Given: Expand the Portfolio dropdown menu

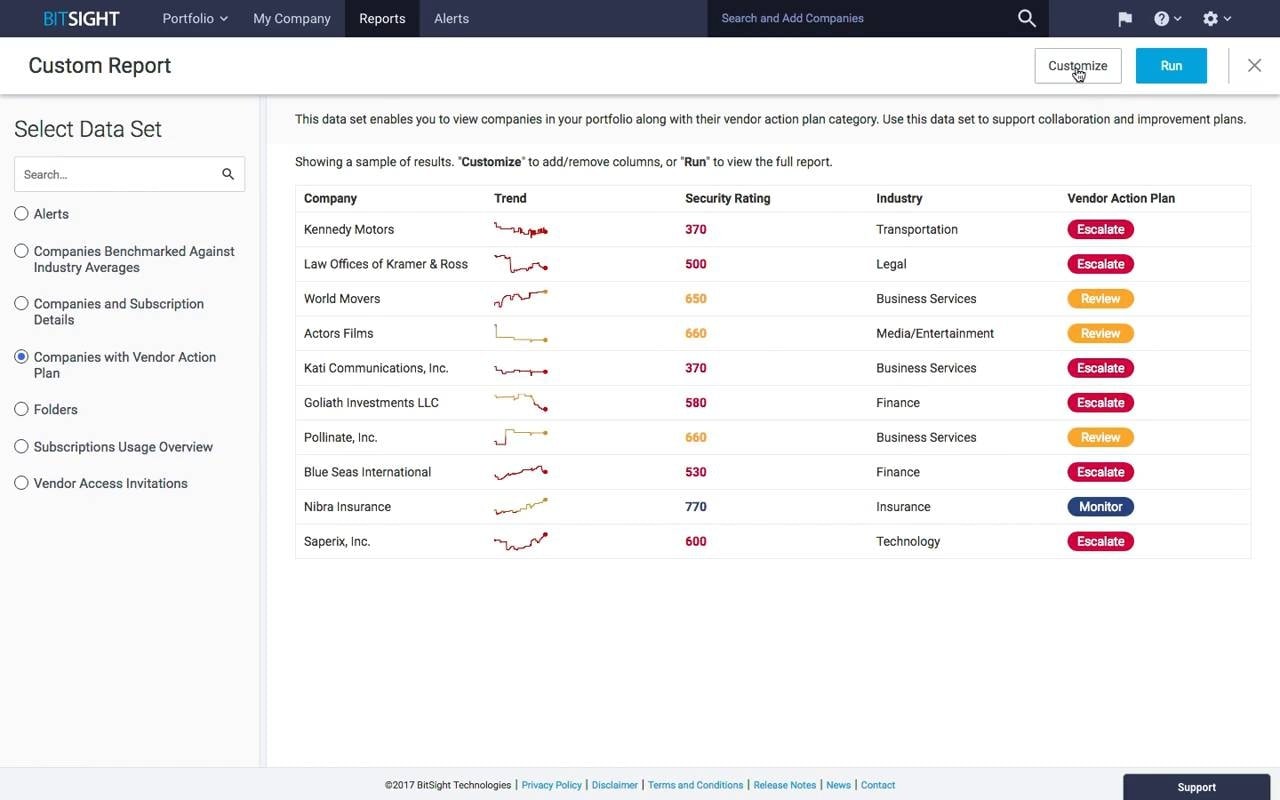Looking at the screenshot, I should click(195, 19).
